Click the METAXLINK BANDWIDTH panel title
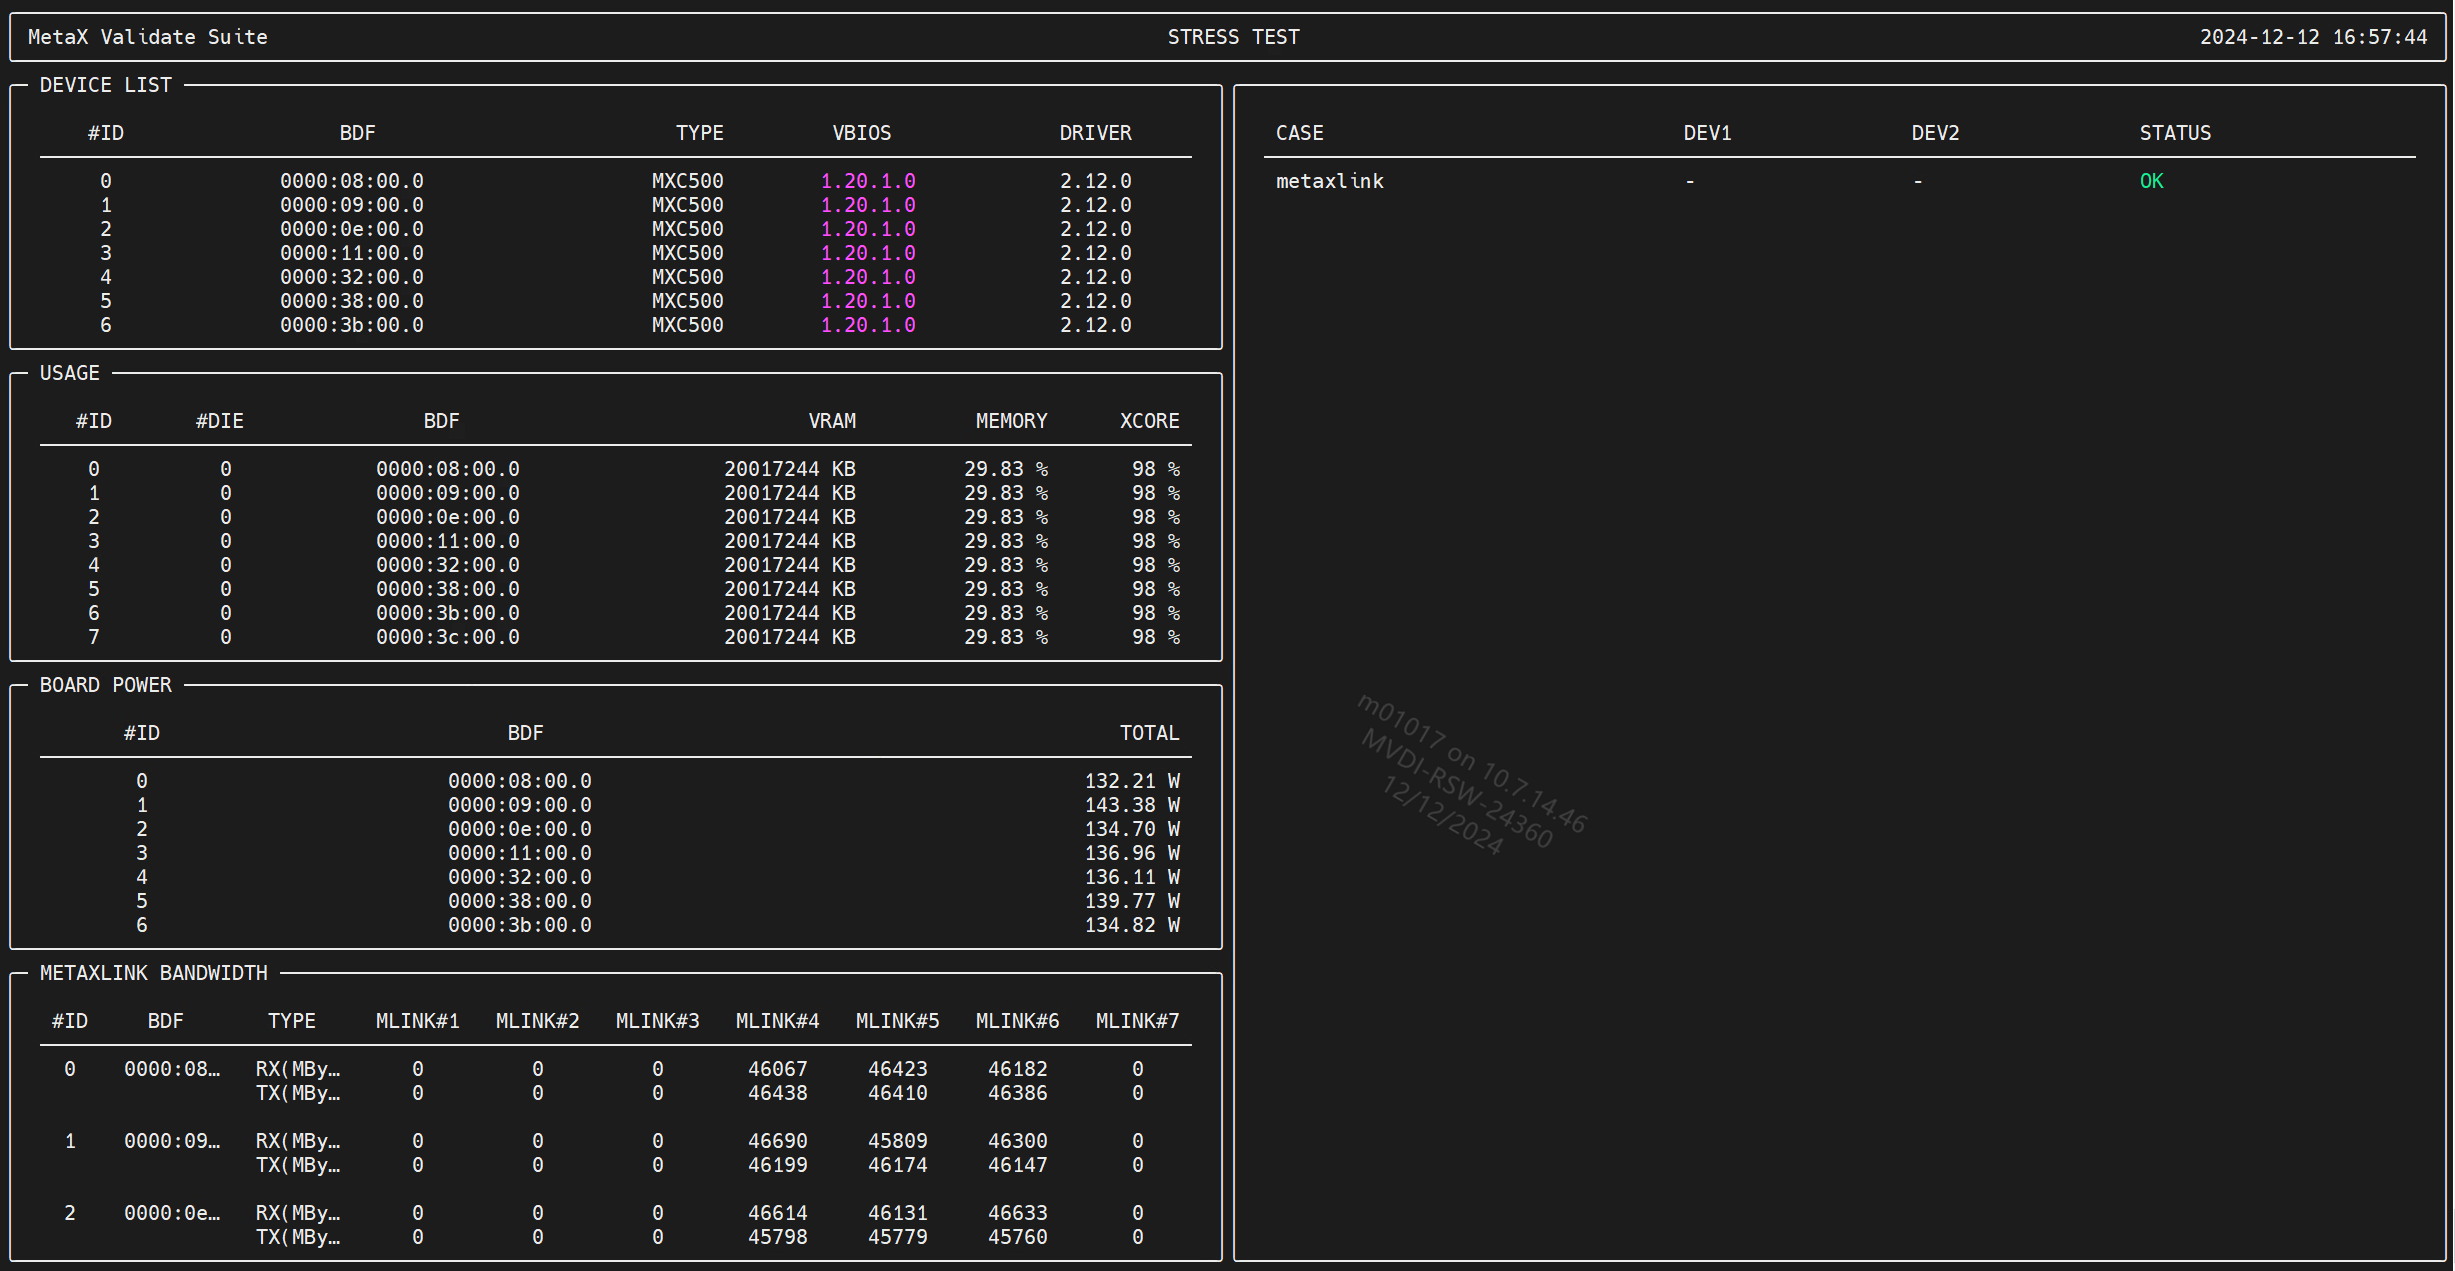 click(154, 973)
